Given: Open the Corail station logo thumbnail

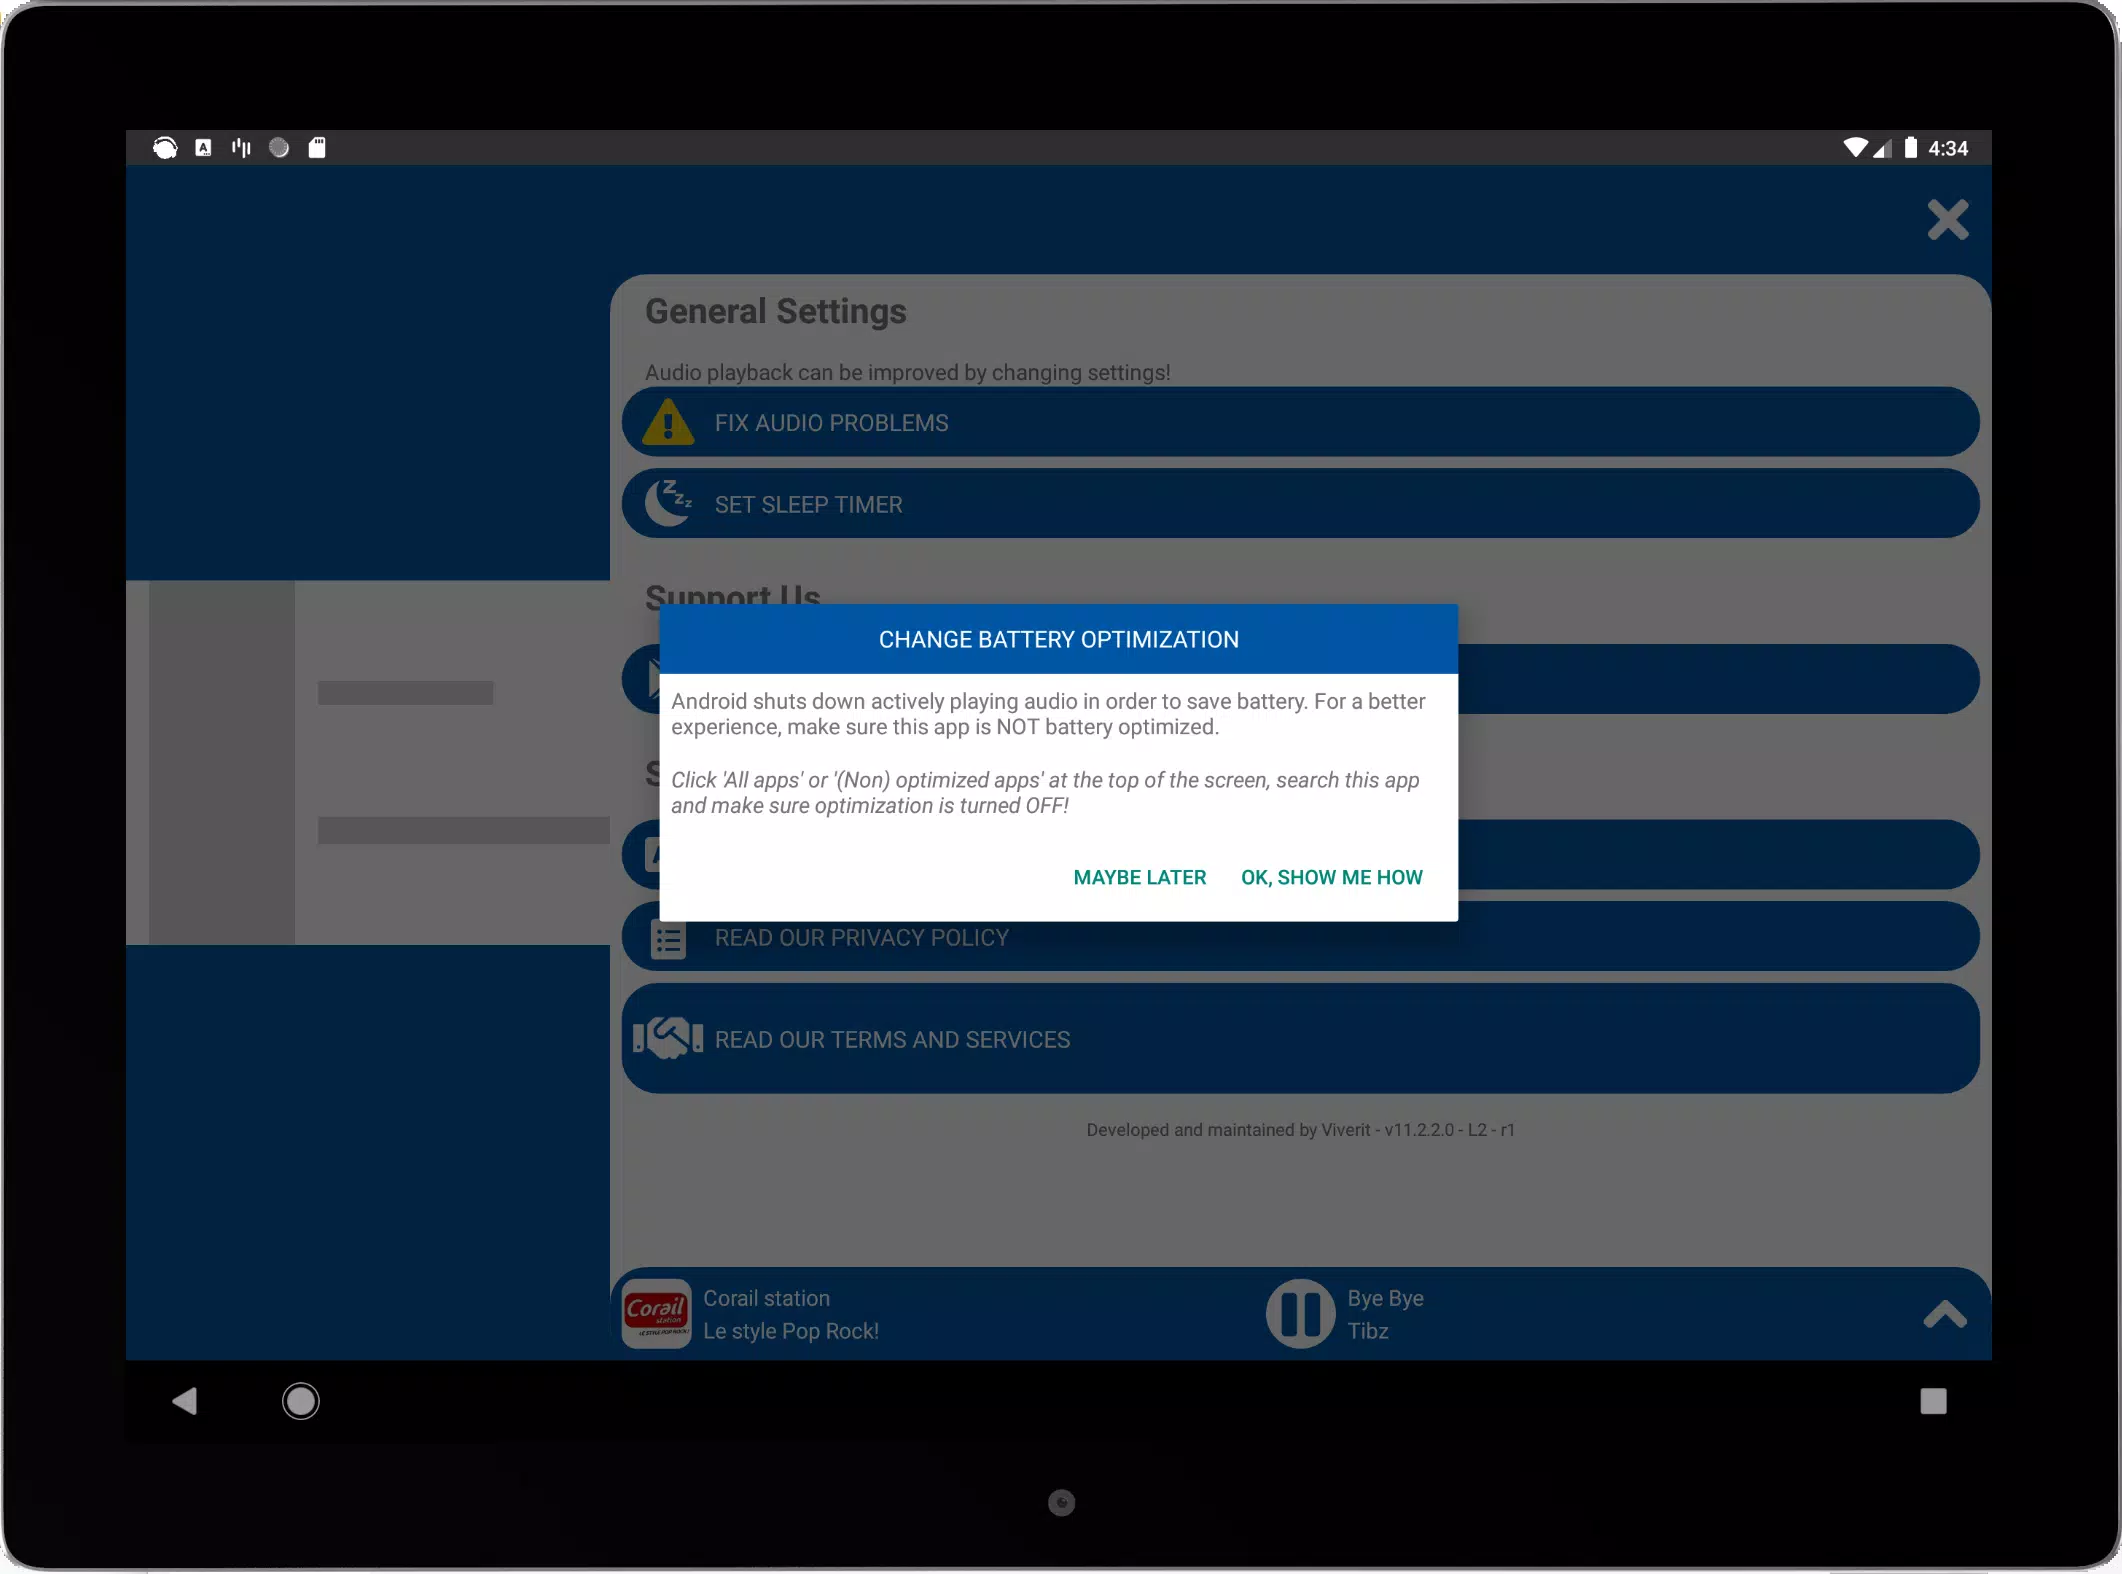Looking at the screenshot, I should pyautogui.click(x=656, y=1314).
